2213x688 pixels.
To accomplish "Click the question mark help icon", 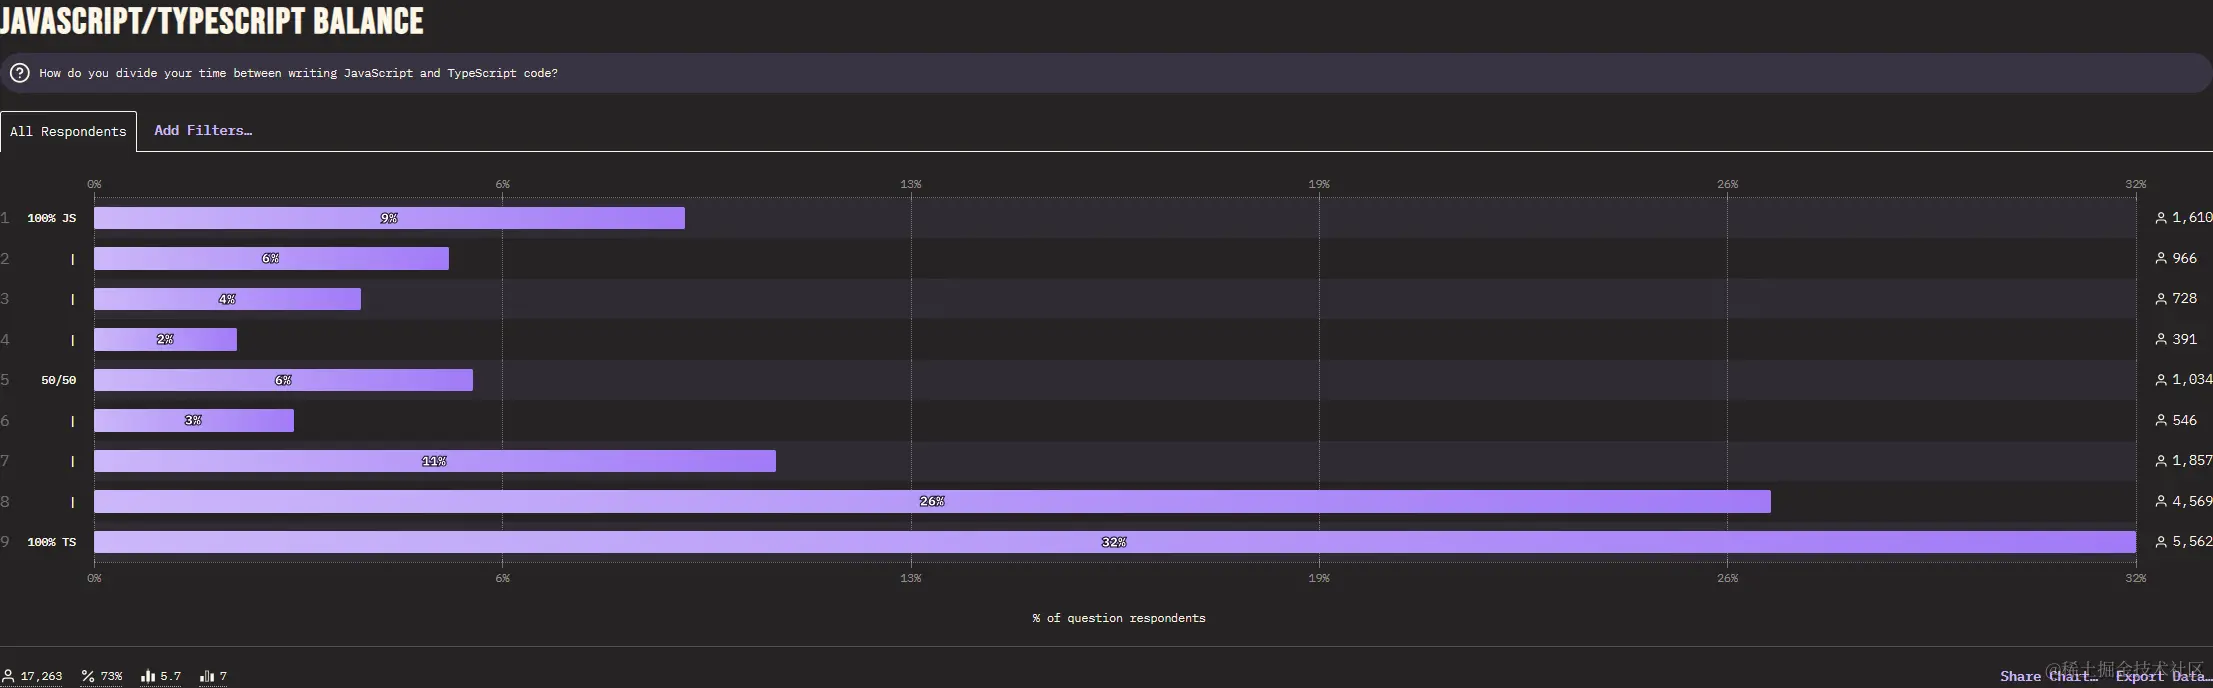I will (x=20, y=73).
